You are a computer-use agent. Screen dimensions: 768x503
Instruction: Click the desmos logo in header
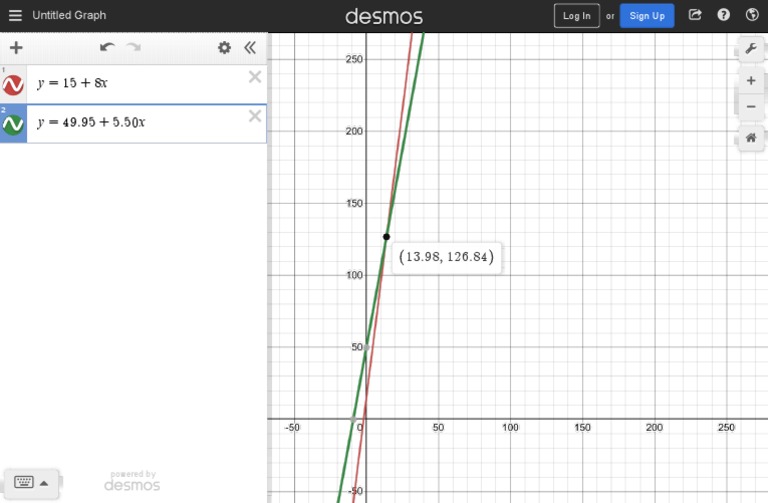pos(384,16)
